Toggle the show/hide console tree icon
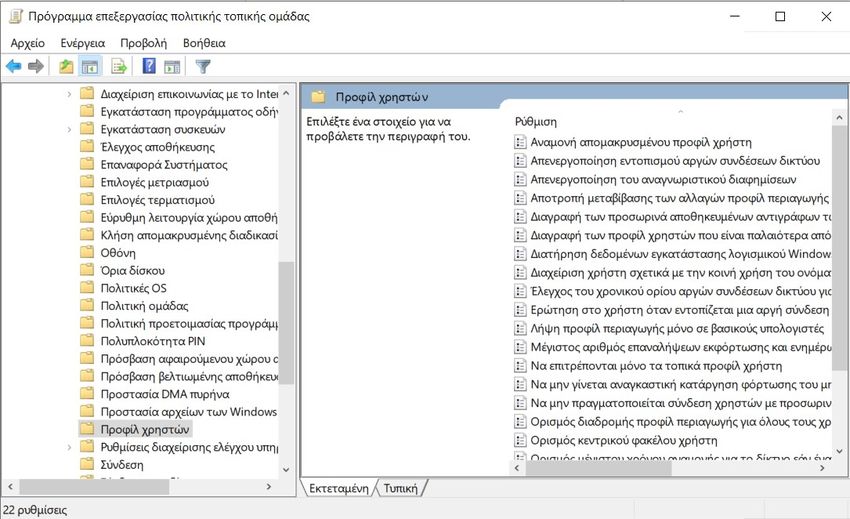The image size is (850, 519). (89, 67)
